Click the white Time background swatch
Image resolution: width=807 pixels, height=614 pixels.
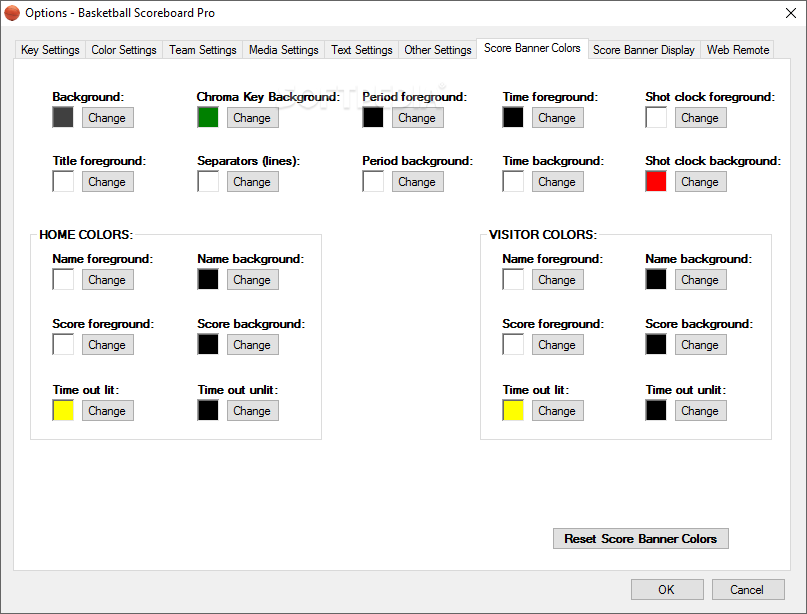click(x=513, y=181)
